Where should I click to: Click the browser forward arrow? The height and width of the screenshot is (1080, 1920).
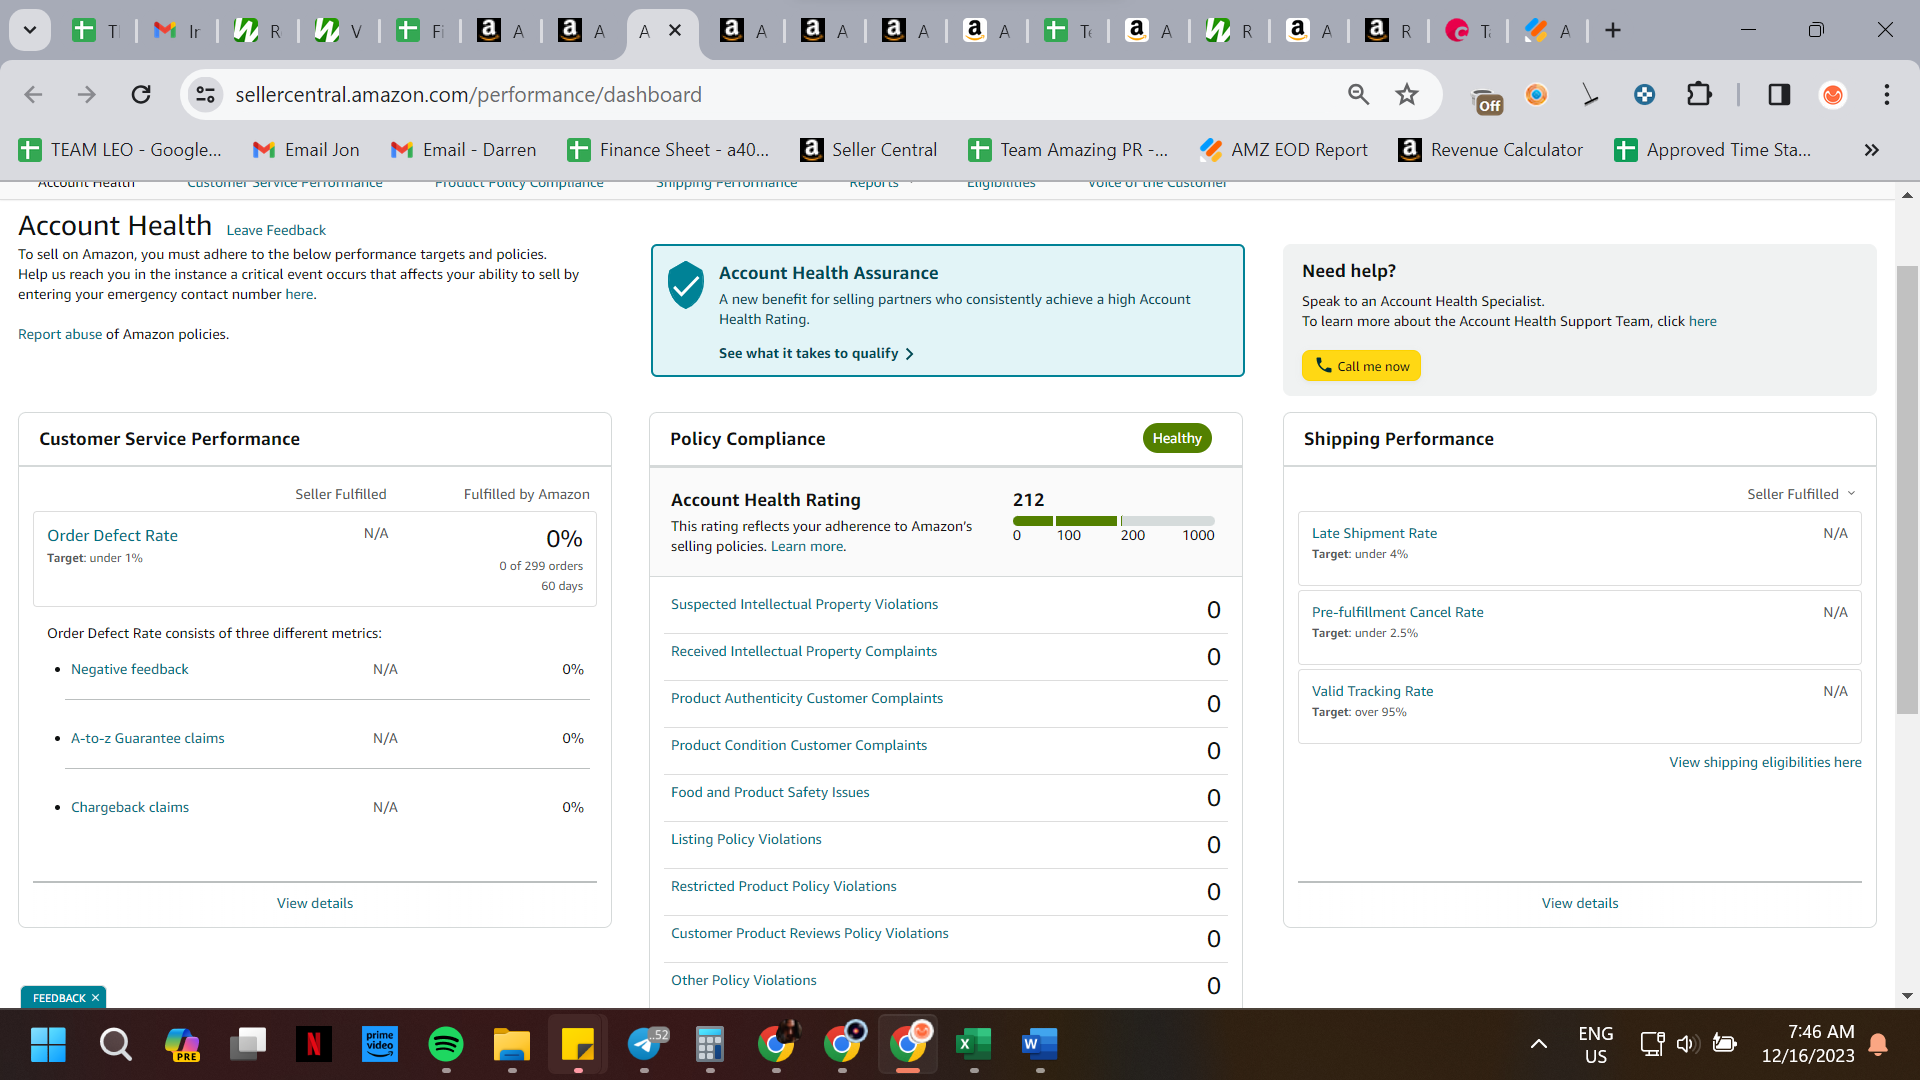tap(87, 95)
